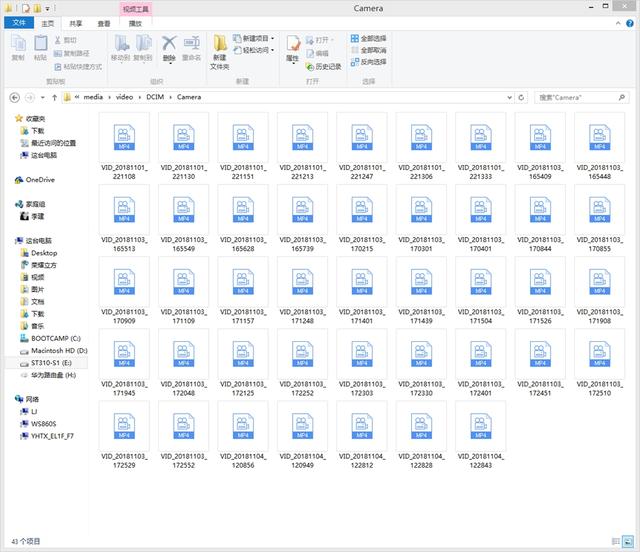Open Favorites (收藏夹) star in sidebar

tap(30, 119)
